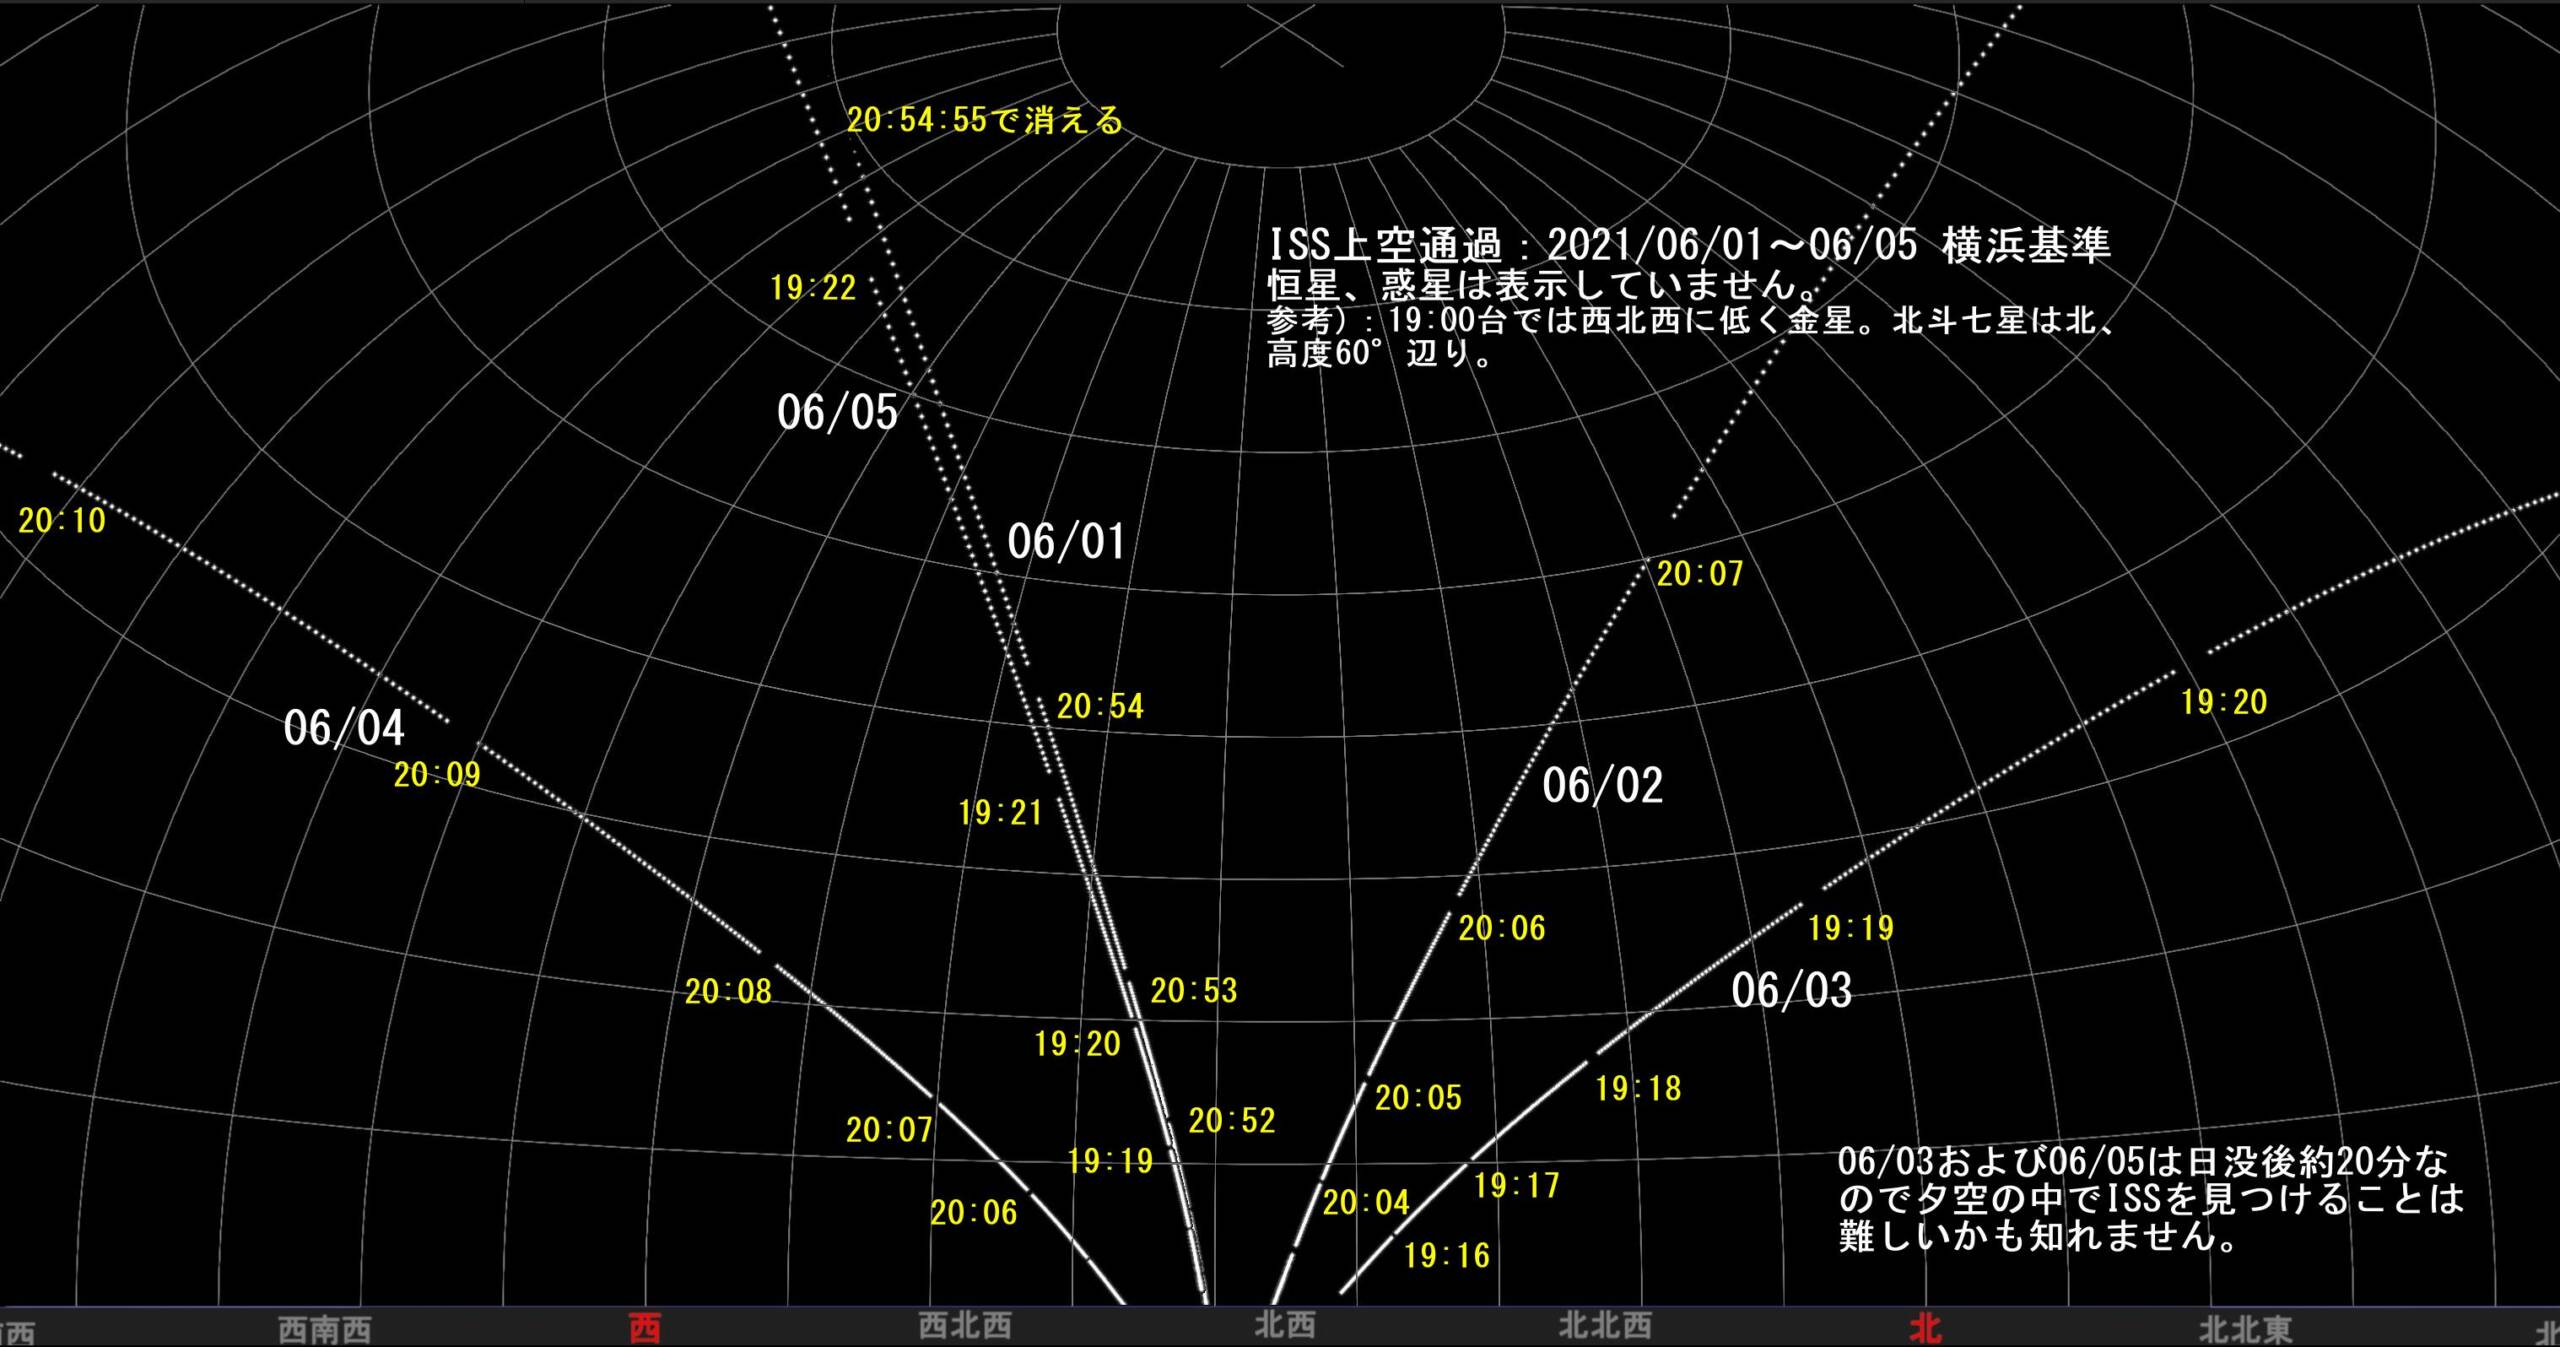Click the 06/01 pass date label

(x=1066, y=542)
